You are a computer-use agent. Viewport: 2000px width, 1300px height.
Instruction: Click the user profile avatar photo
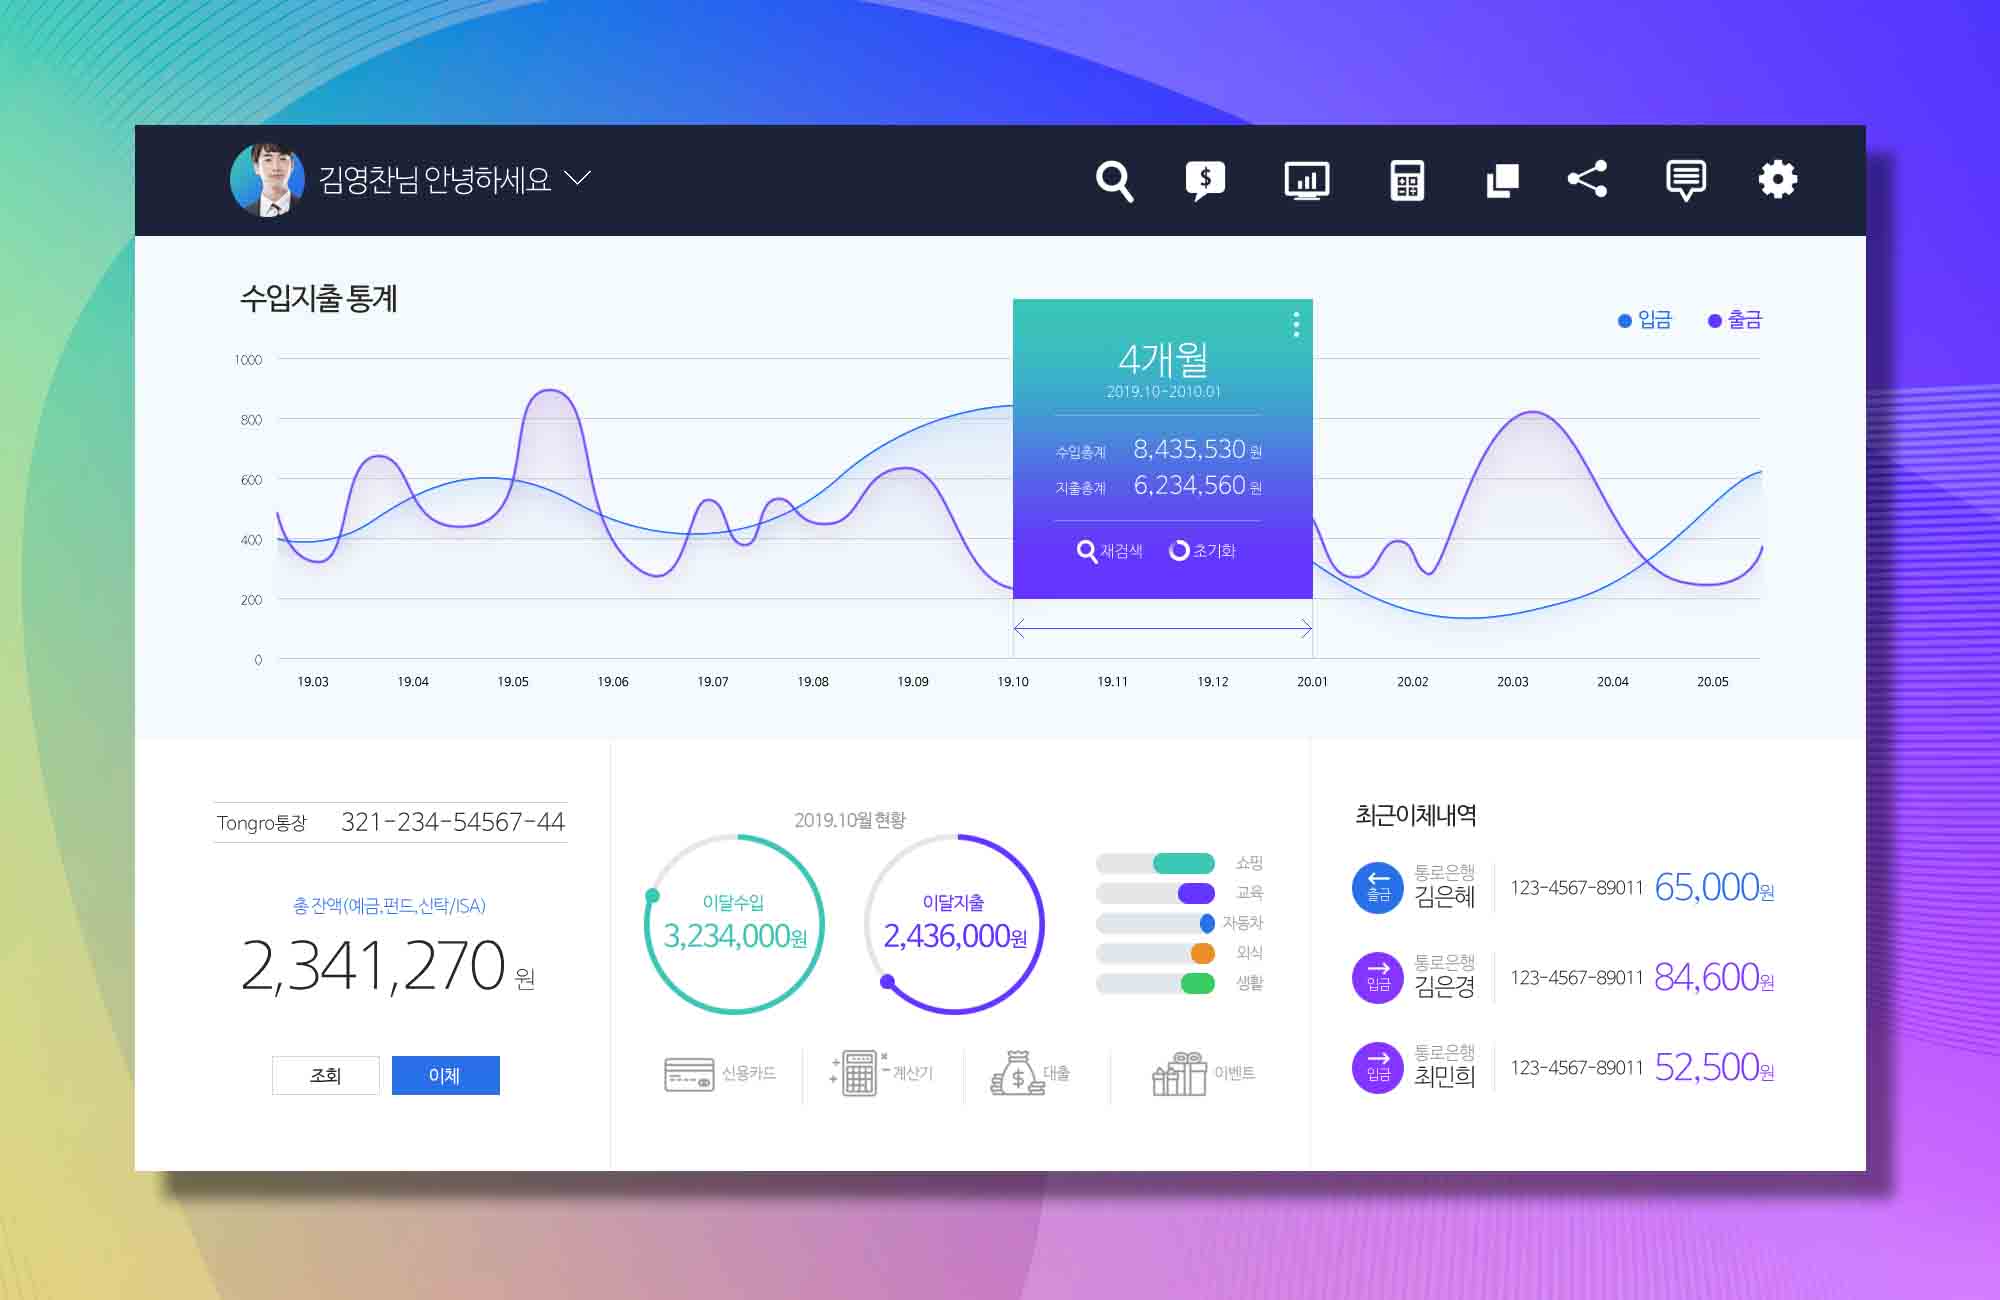(267, 180)
